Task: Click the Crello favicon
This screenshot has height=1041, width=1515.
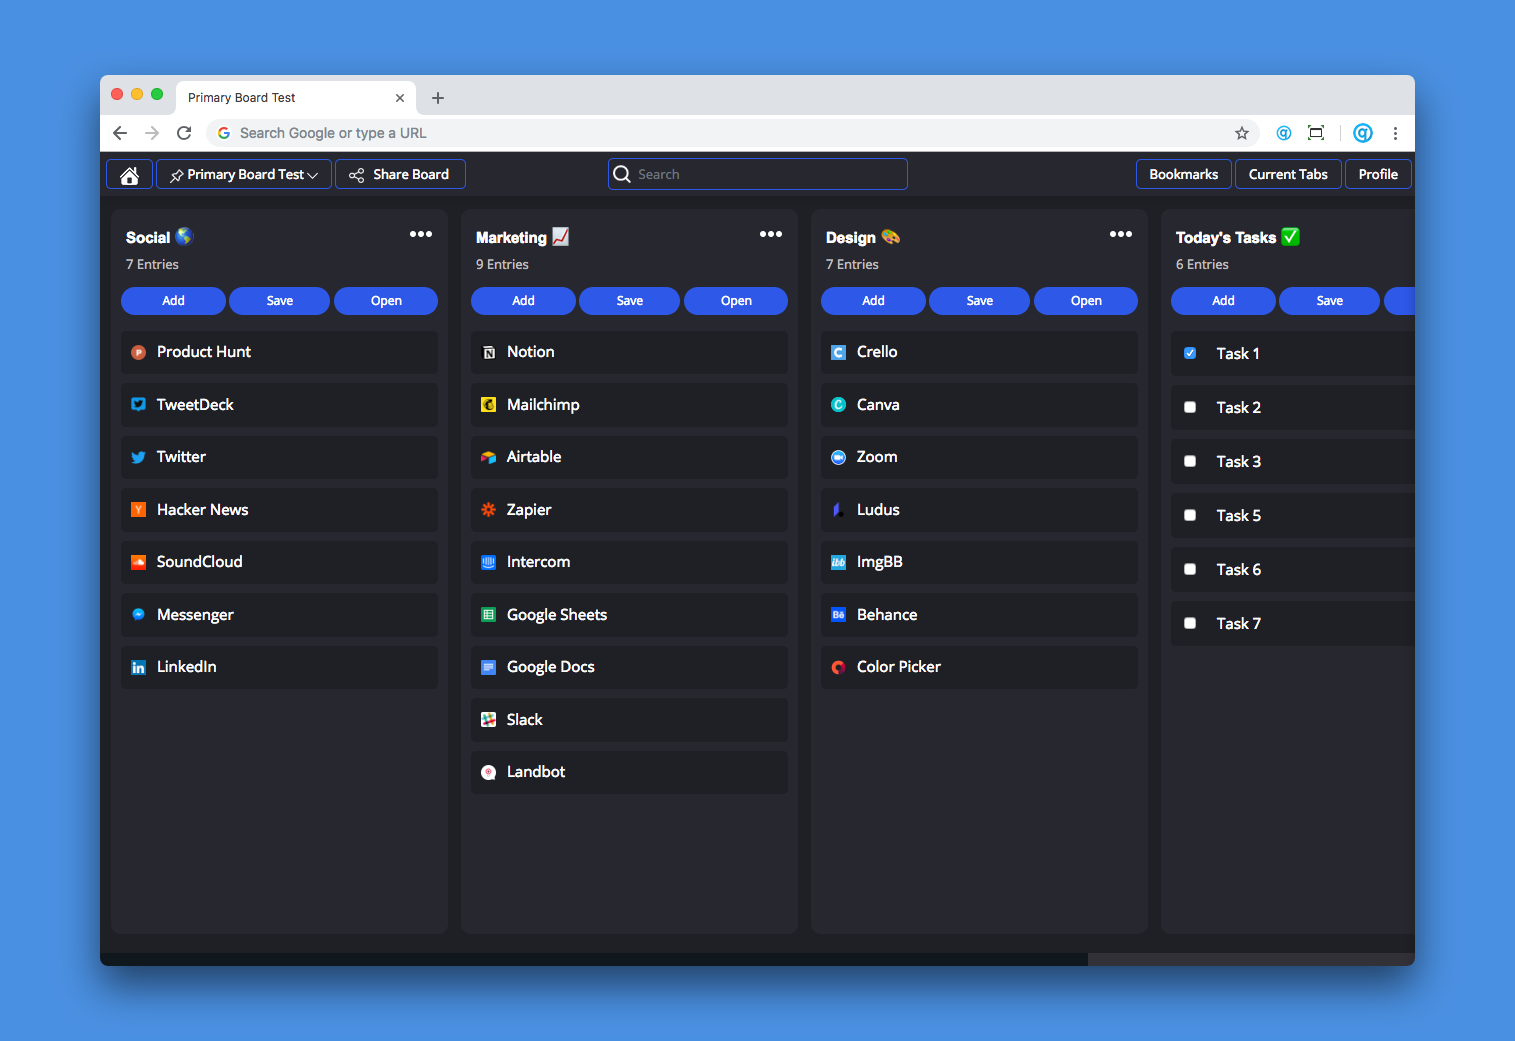Action: [839, 352]
